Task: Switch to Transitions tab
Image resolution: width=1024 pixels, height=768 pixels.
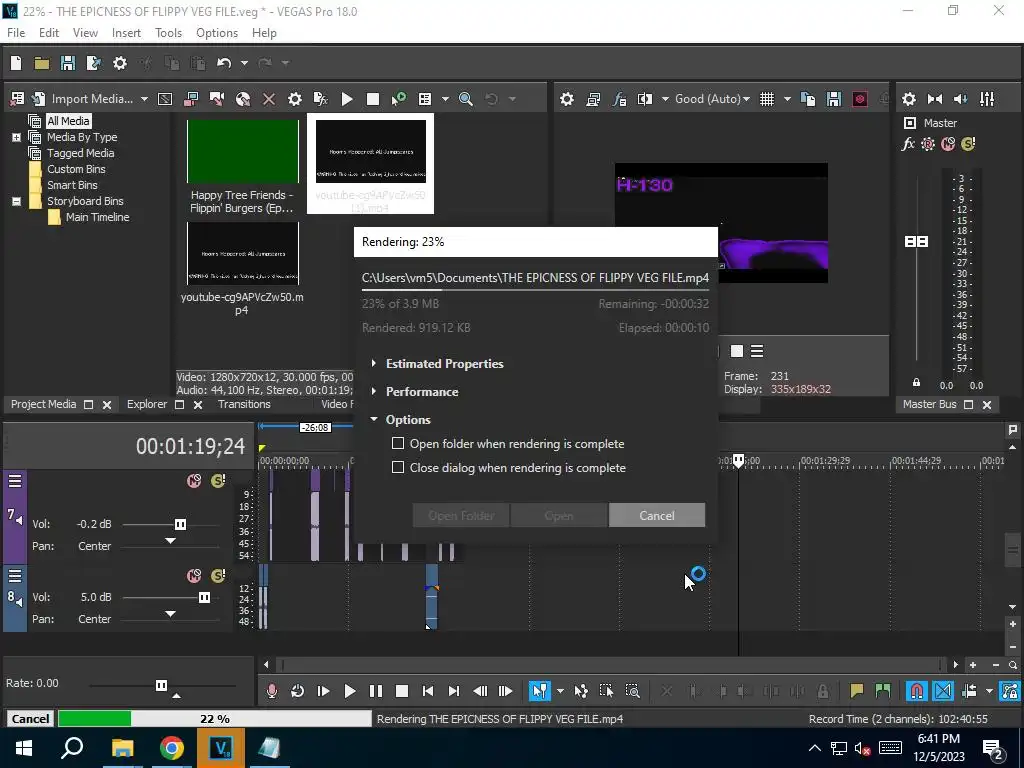Action: click(x=244, y=404)
